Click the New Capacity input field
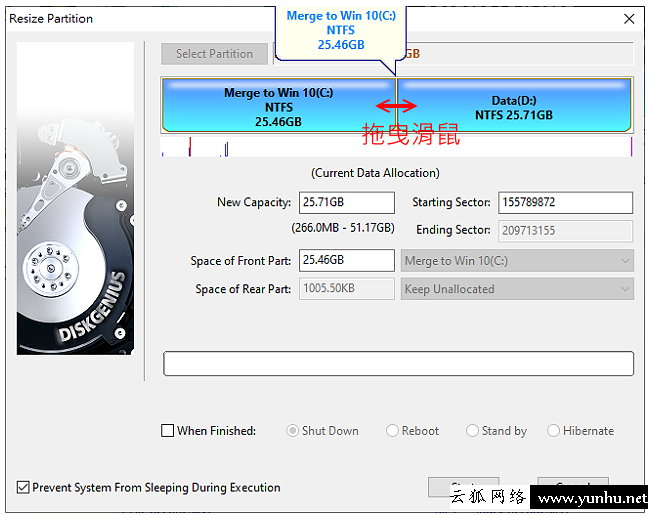Image resolution: width=651 pixels, height=520 pixels. (x=347, y=202)
